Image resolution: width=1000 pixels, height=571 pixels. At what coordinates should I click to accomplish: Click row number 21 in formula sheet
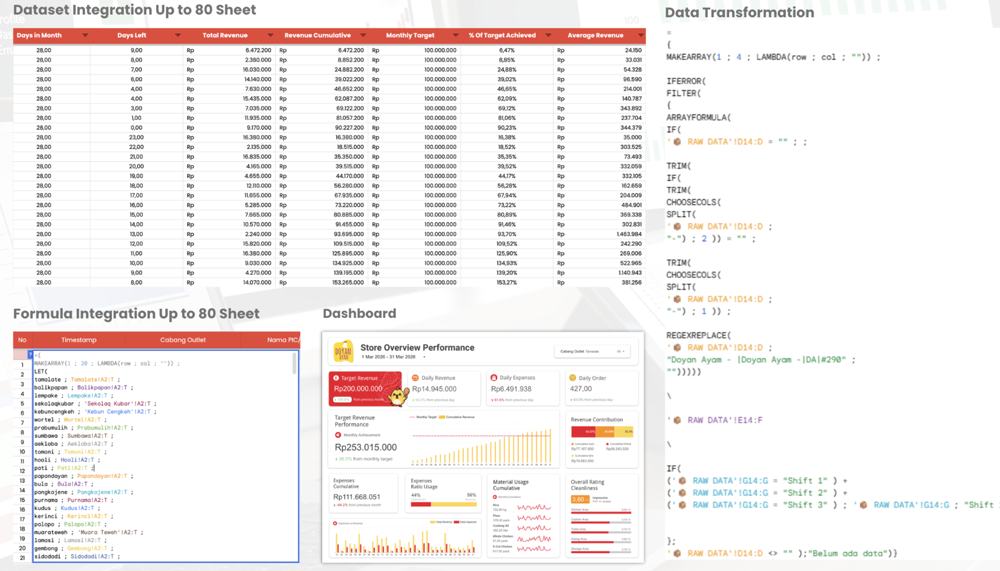pos(22,558)
